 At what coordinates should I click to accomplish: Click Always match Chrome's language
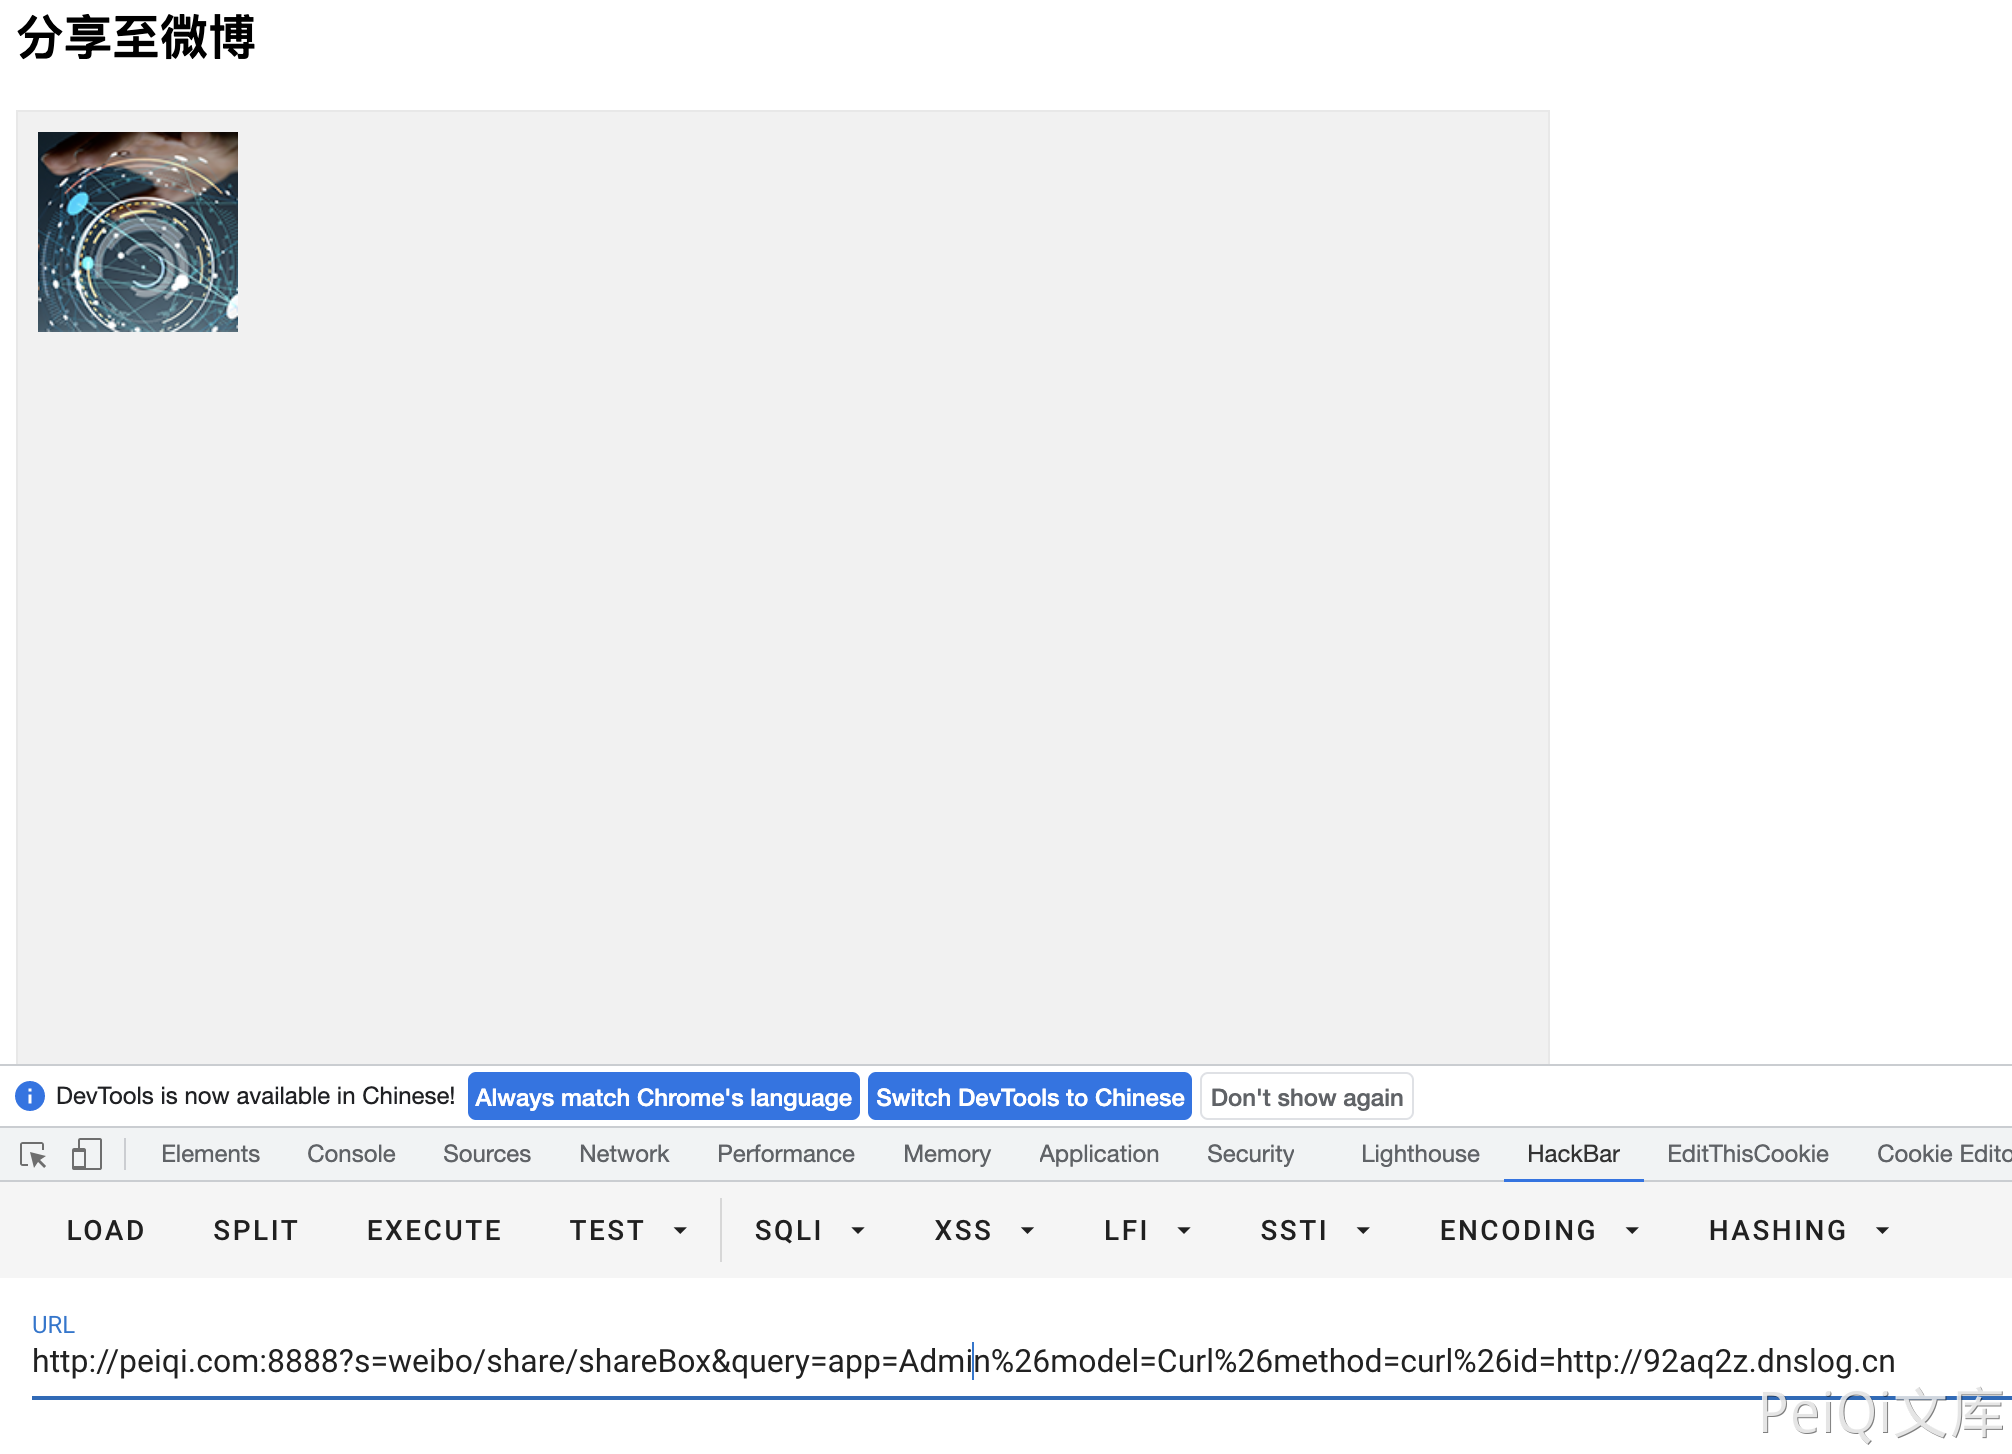(x=663, y=1097)
